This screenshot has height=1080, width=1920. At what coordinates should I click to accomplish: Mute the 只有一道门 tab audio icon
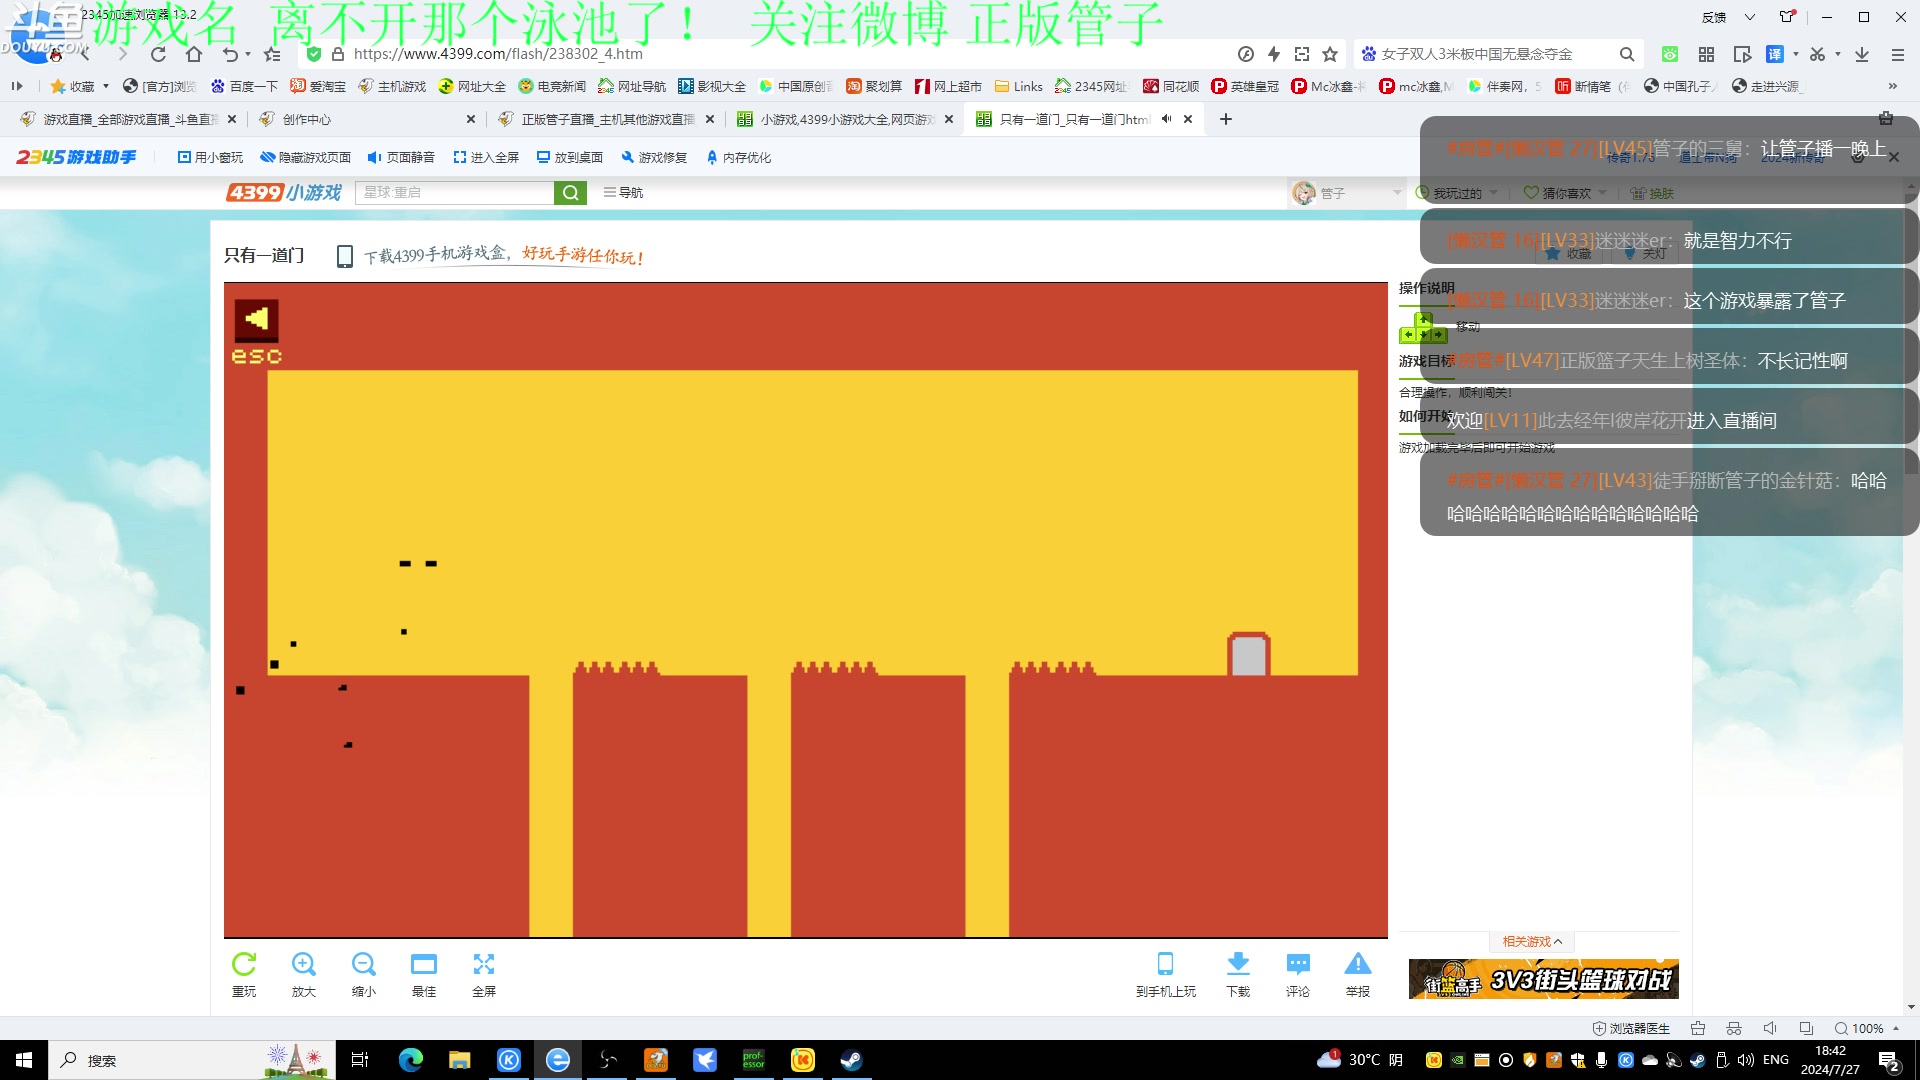(1166, 119)
